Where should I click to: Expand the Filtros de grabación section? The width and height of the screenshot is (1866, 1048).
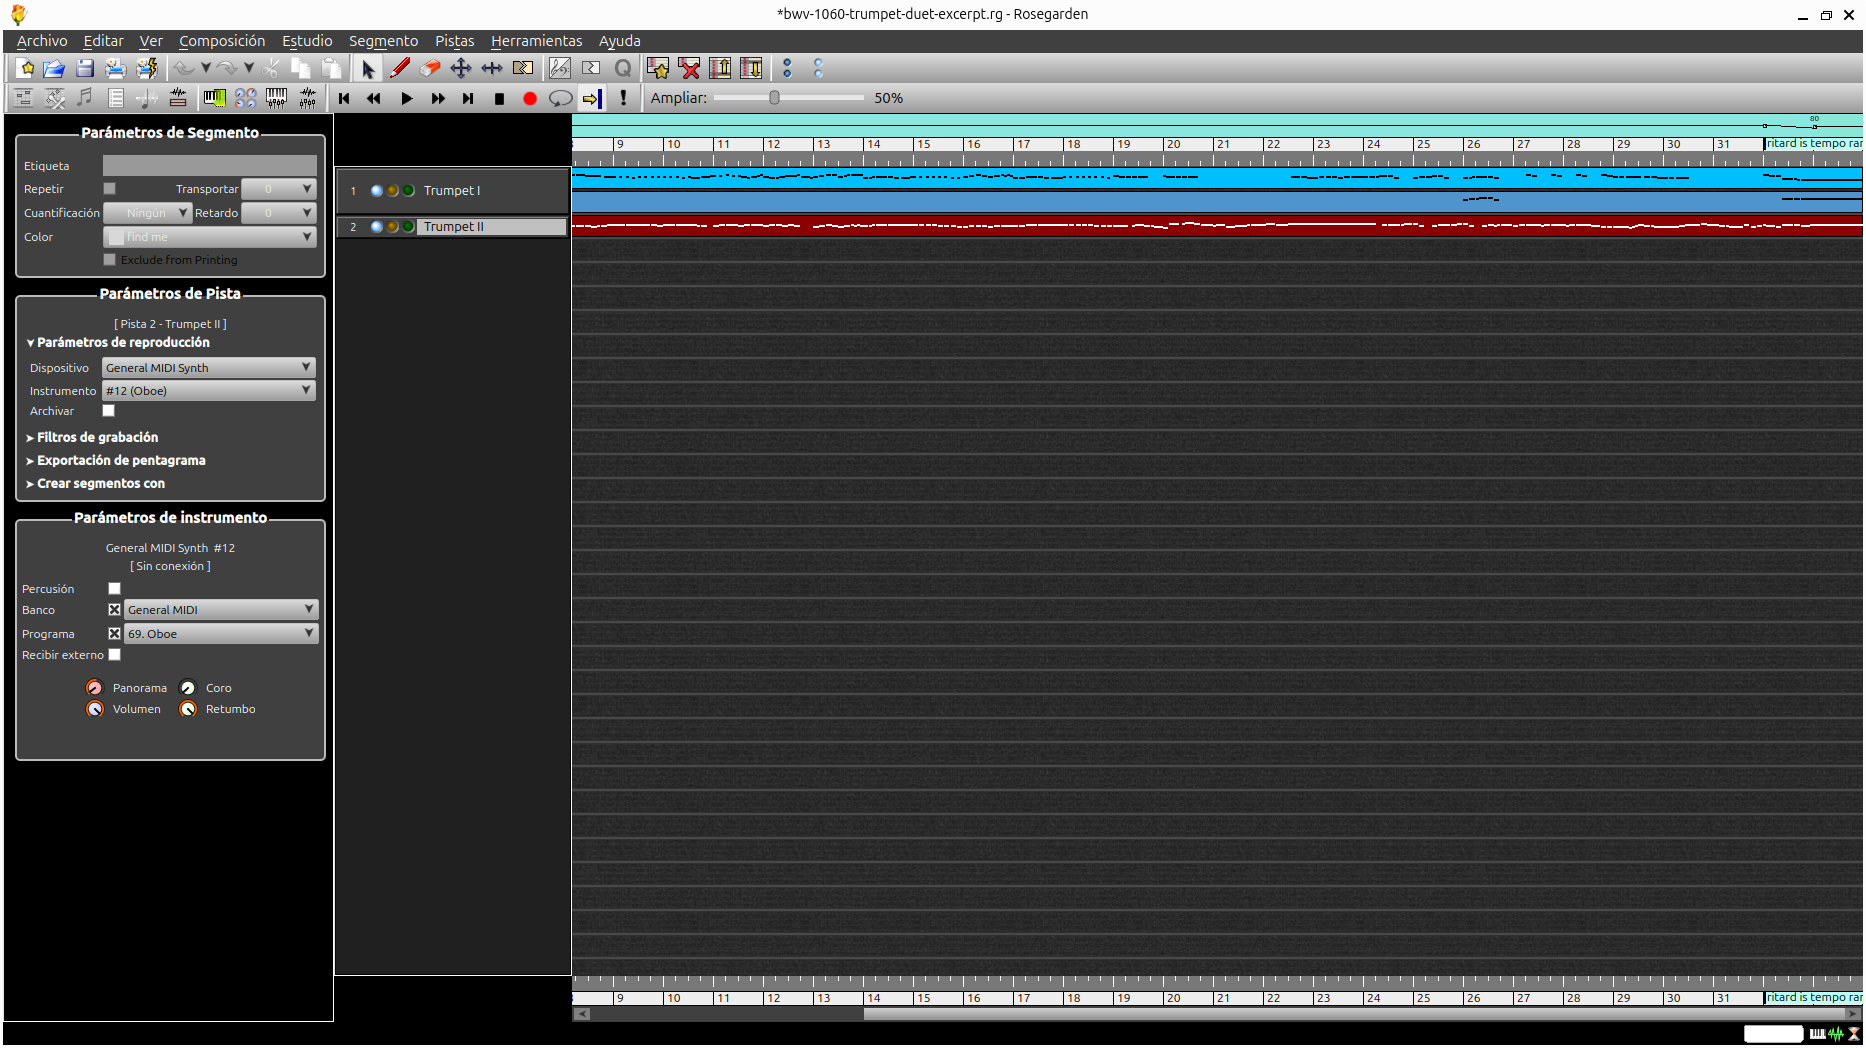tap(97, 437)
